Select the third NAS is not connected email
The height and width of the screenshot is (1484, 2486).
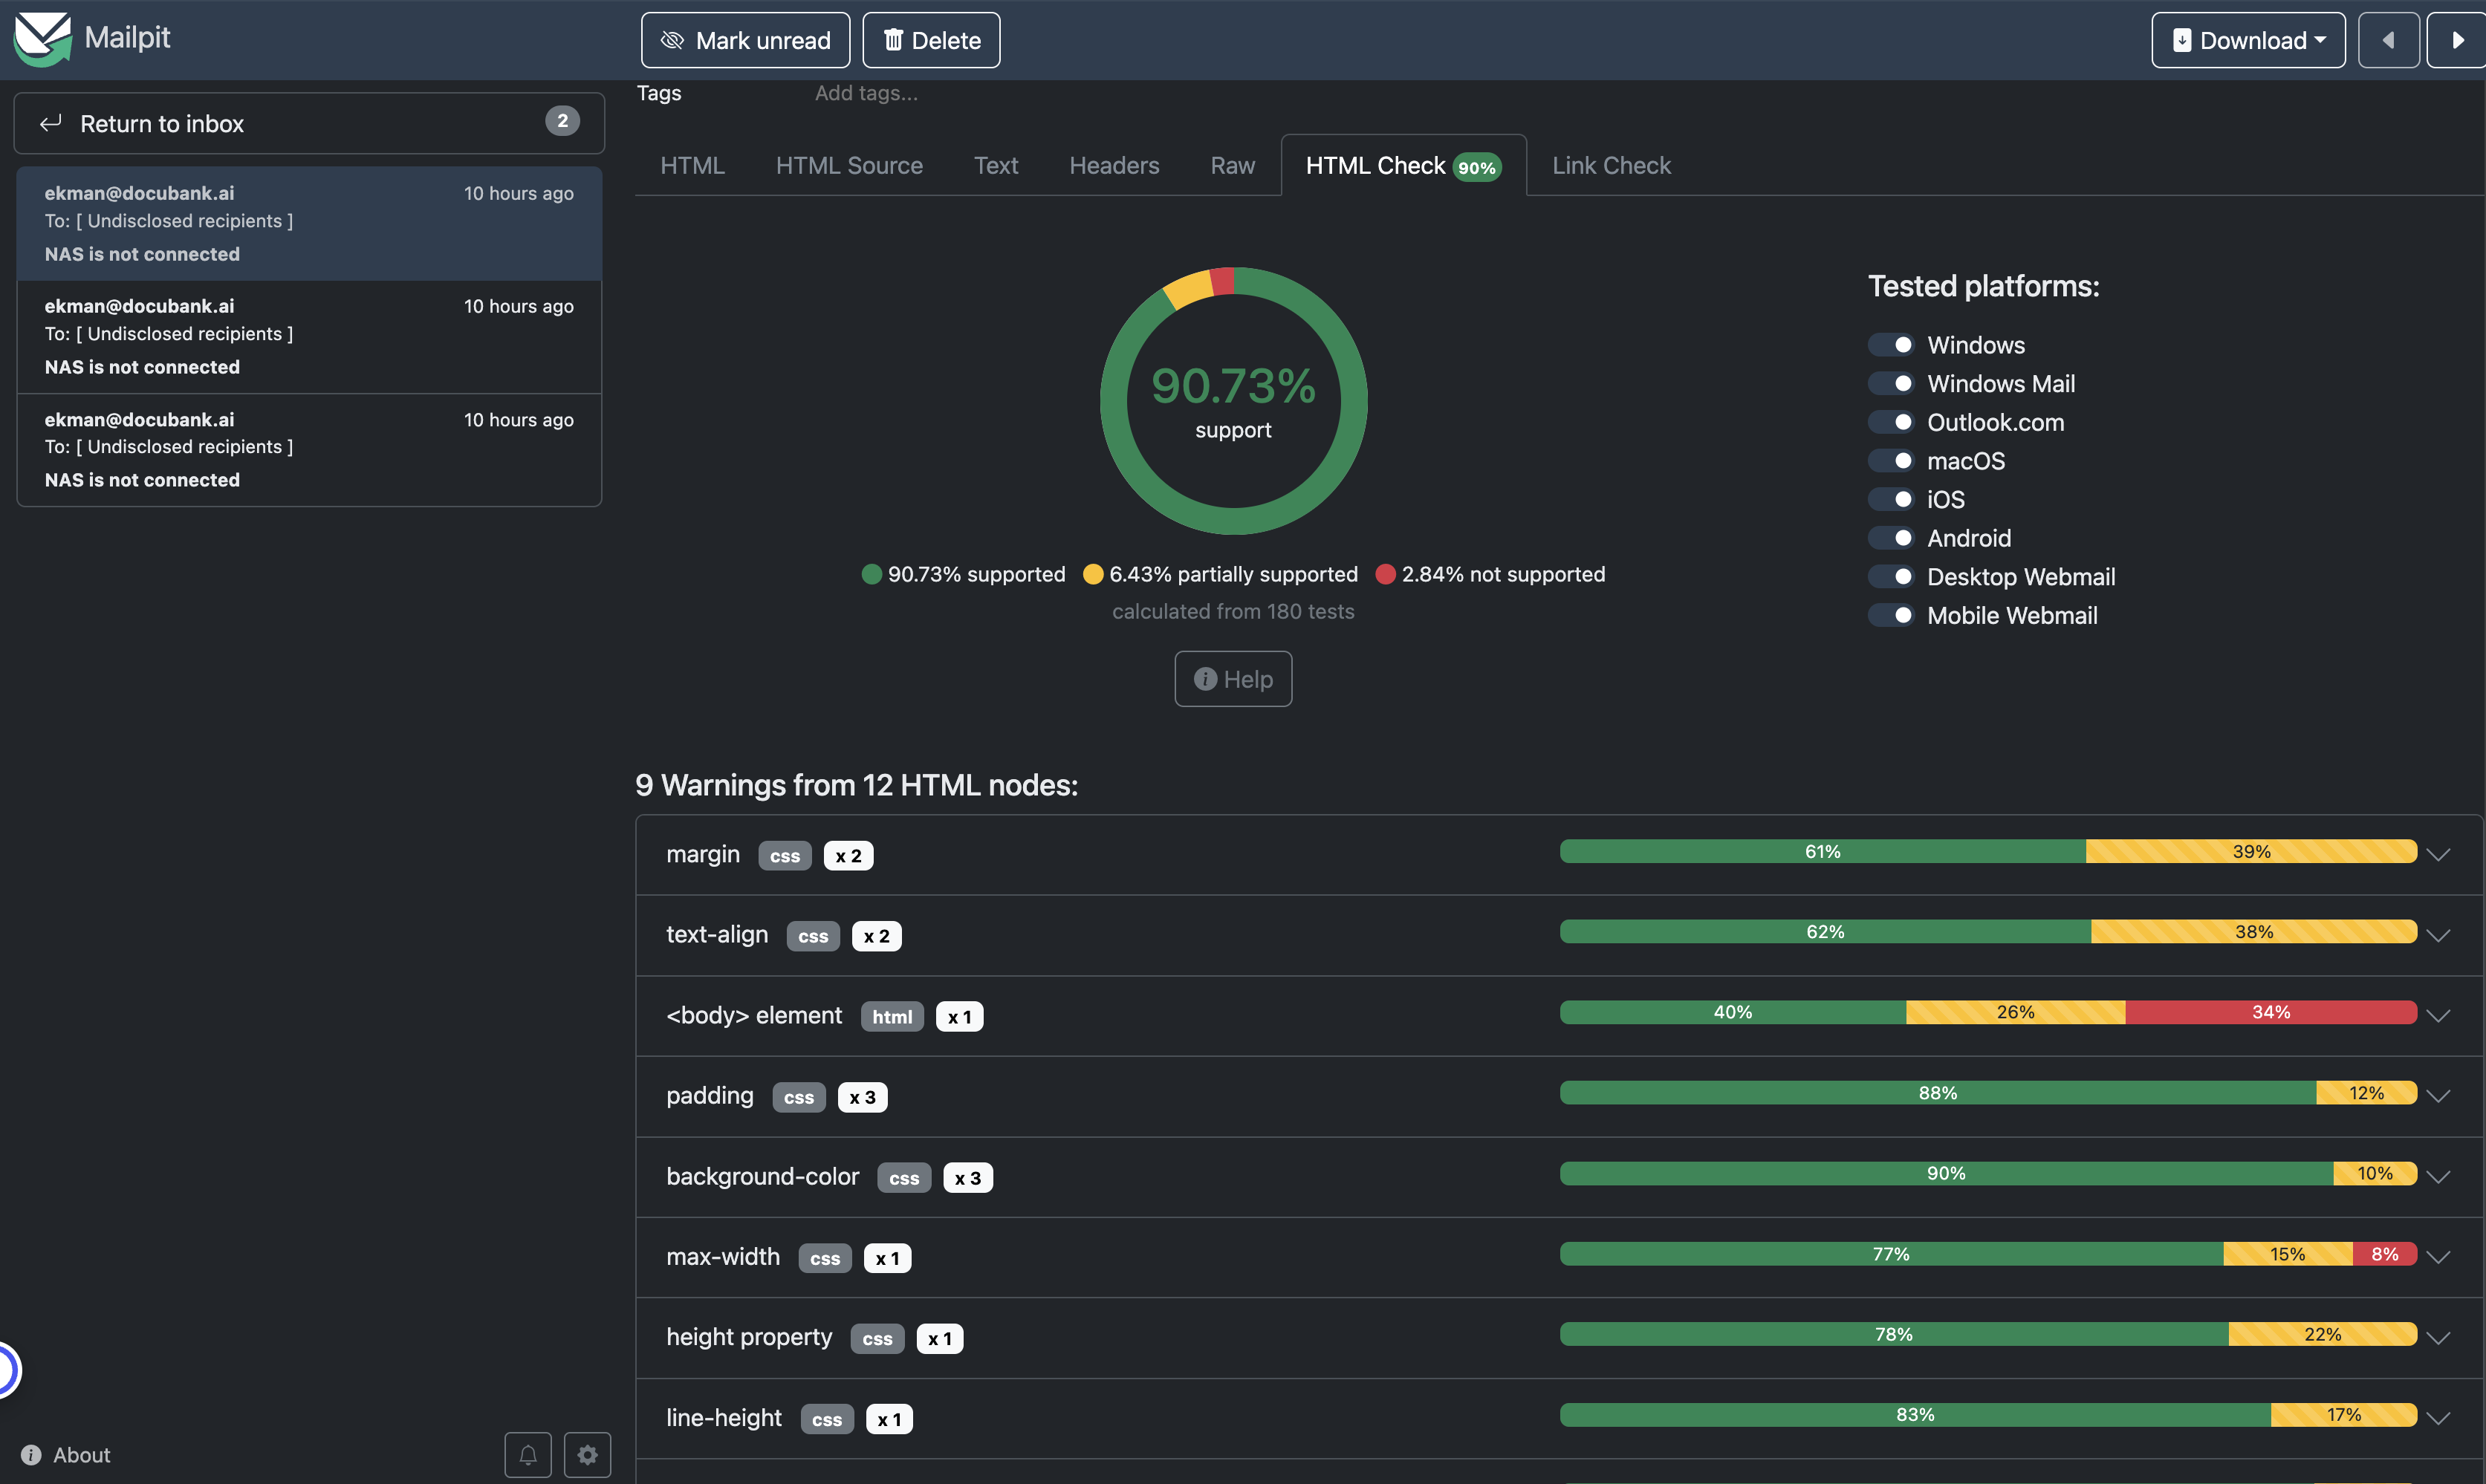tap(309, 449)
